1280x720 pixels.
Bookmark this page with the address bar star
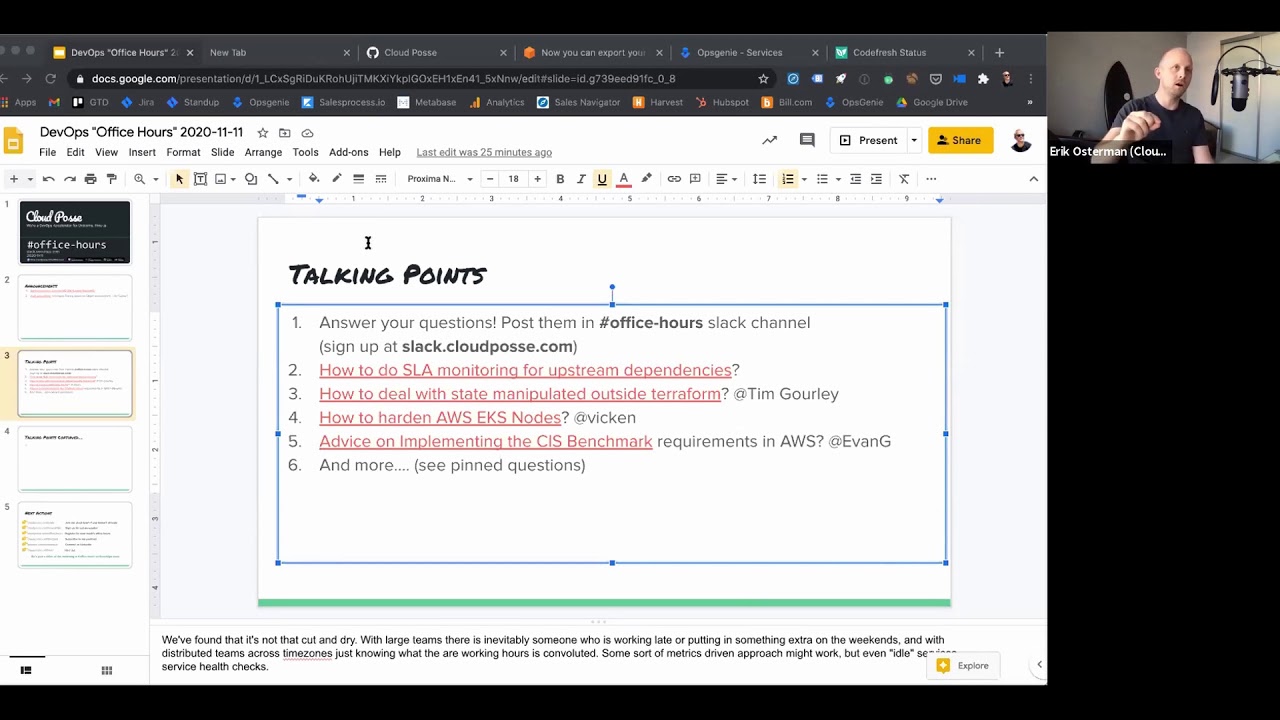(763, 78)
